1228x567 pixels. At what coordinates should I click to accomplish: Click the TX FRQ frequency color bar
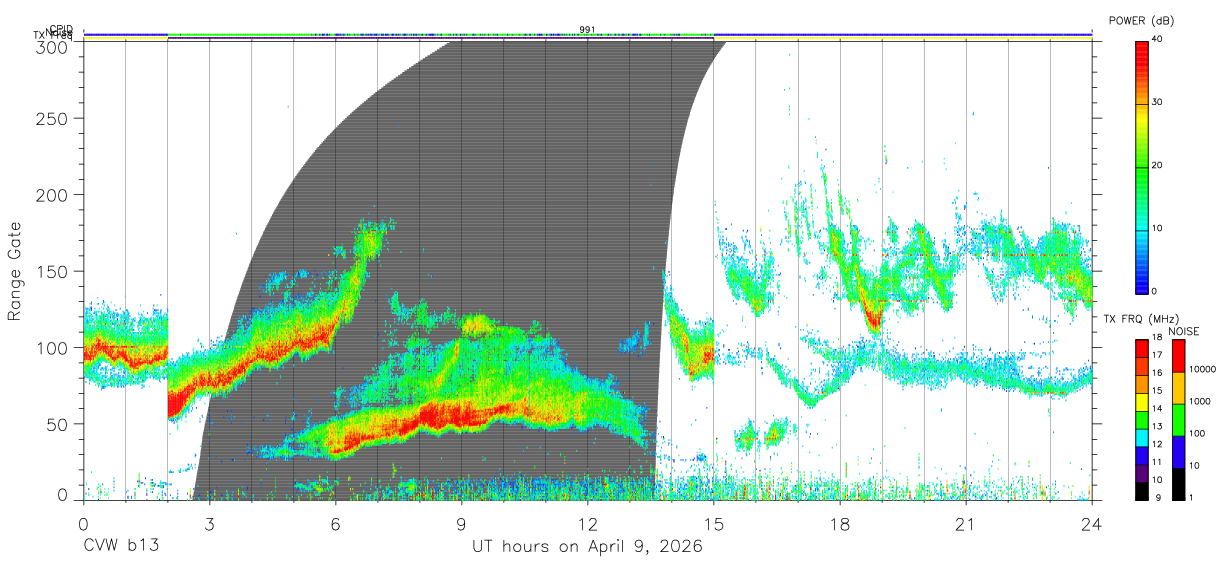(x=1141, y=419)
